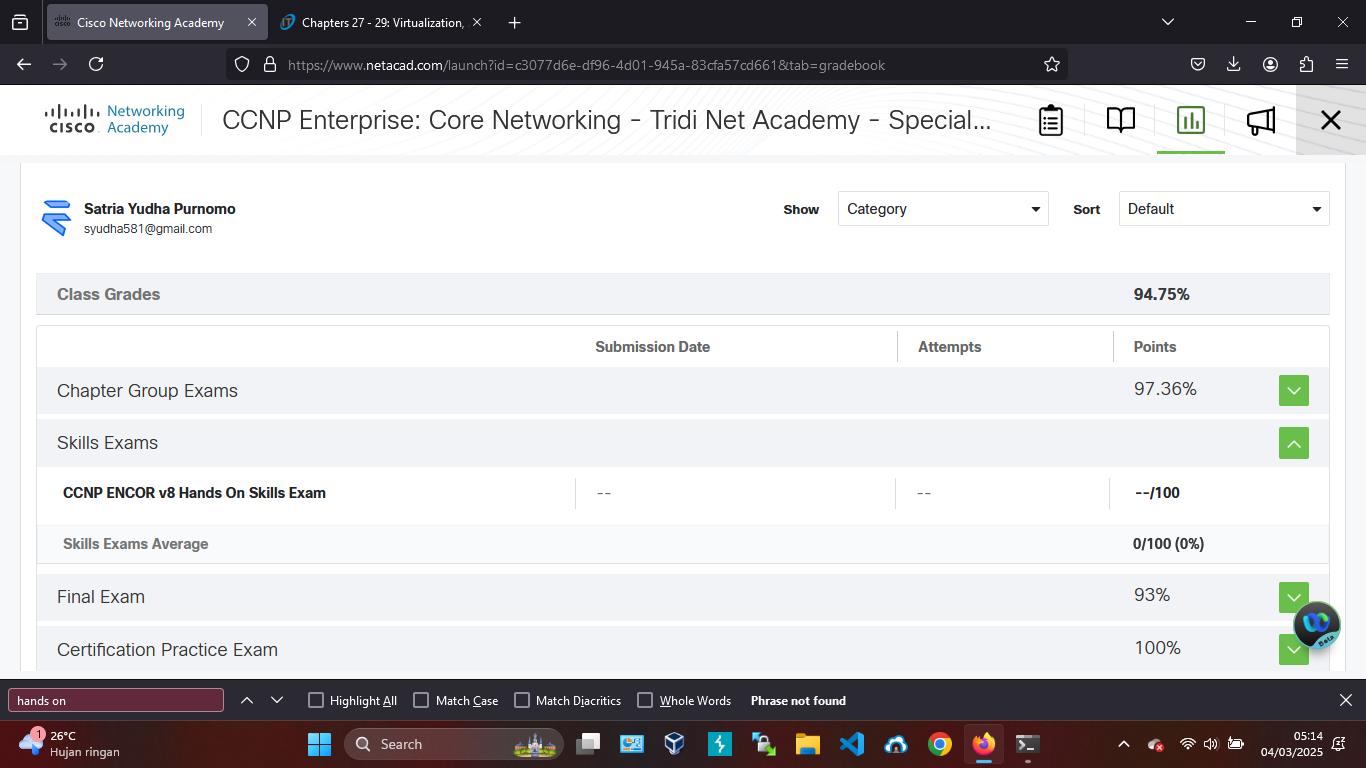This screenshot has width=1366, height=768.
Task: Go to next find match arrow
Action: pyautogui.click(x=277, y=700)
